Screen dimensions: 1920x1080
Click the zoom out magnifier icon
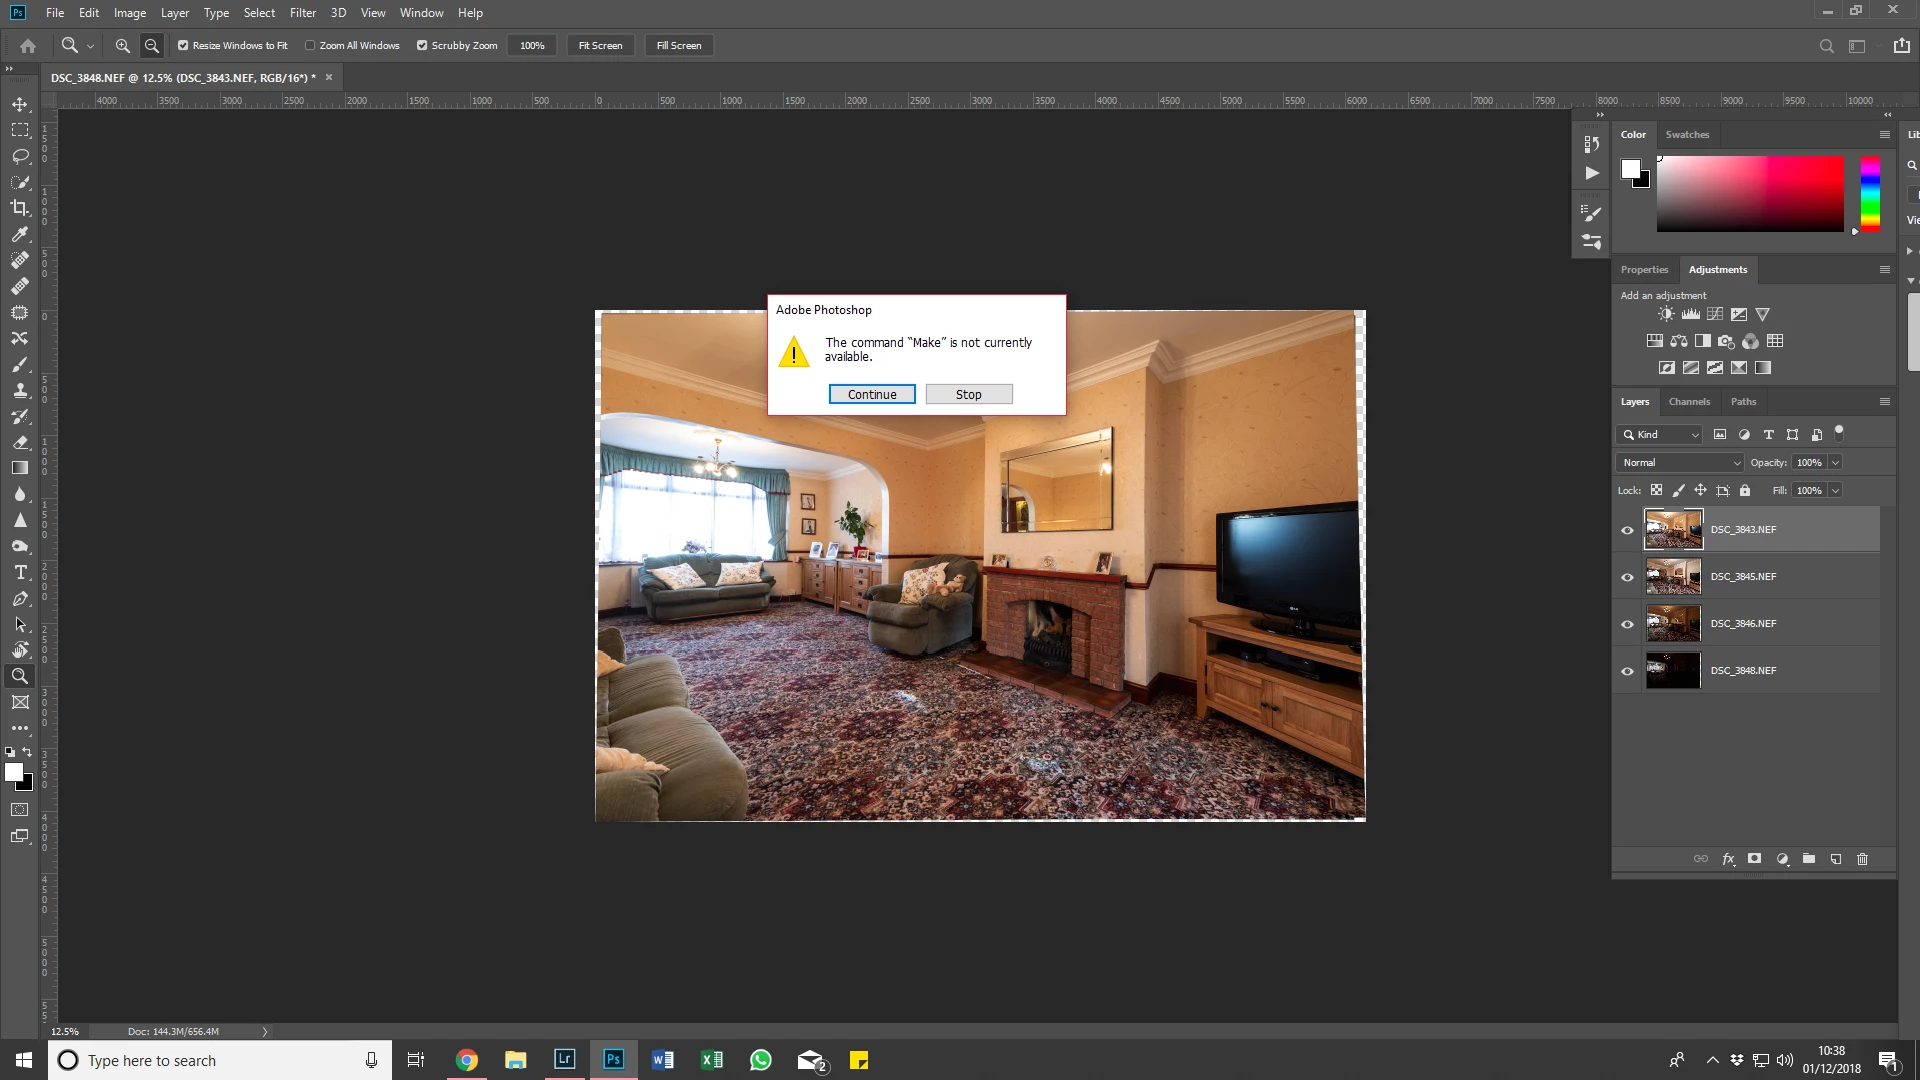pos(152,46)
